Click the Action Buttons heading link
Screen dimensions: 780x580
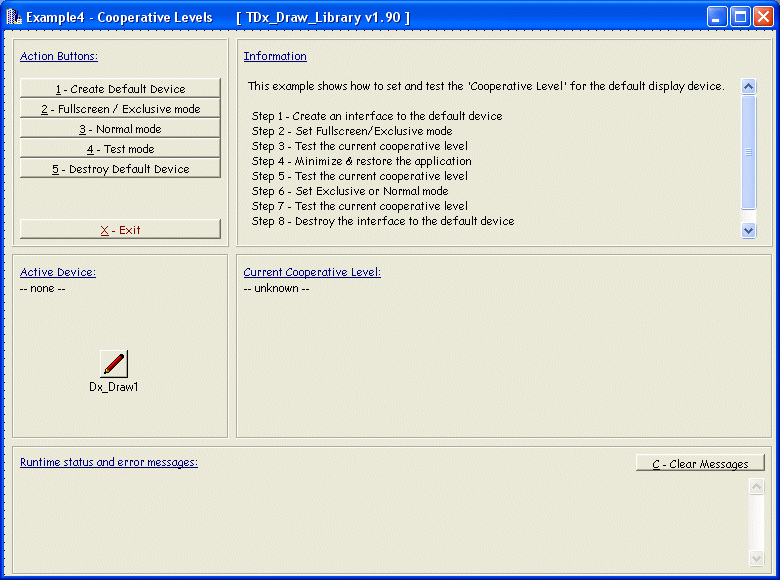click(x=59, y=56)
